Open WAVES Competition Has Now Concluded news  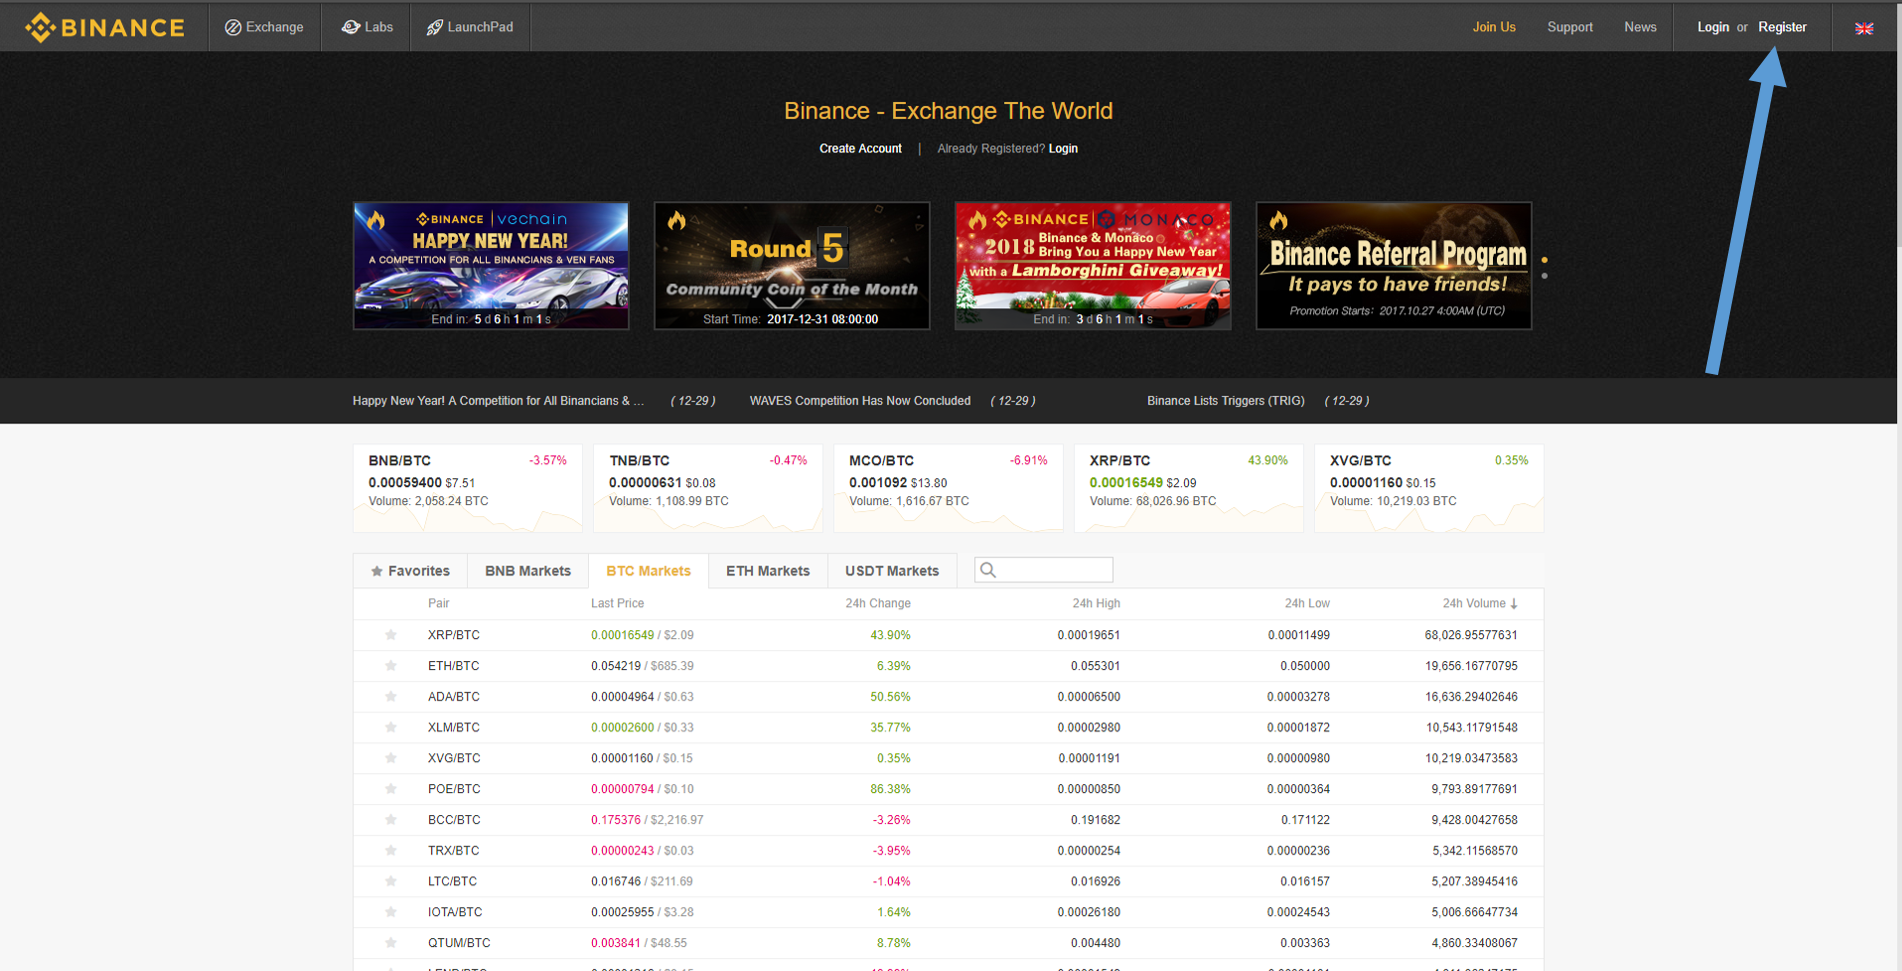pyautogui.click(x=860, y=401)
